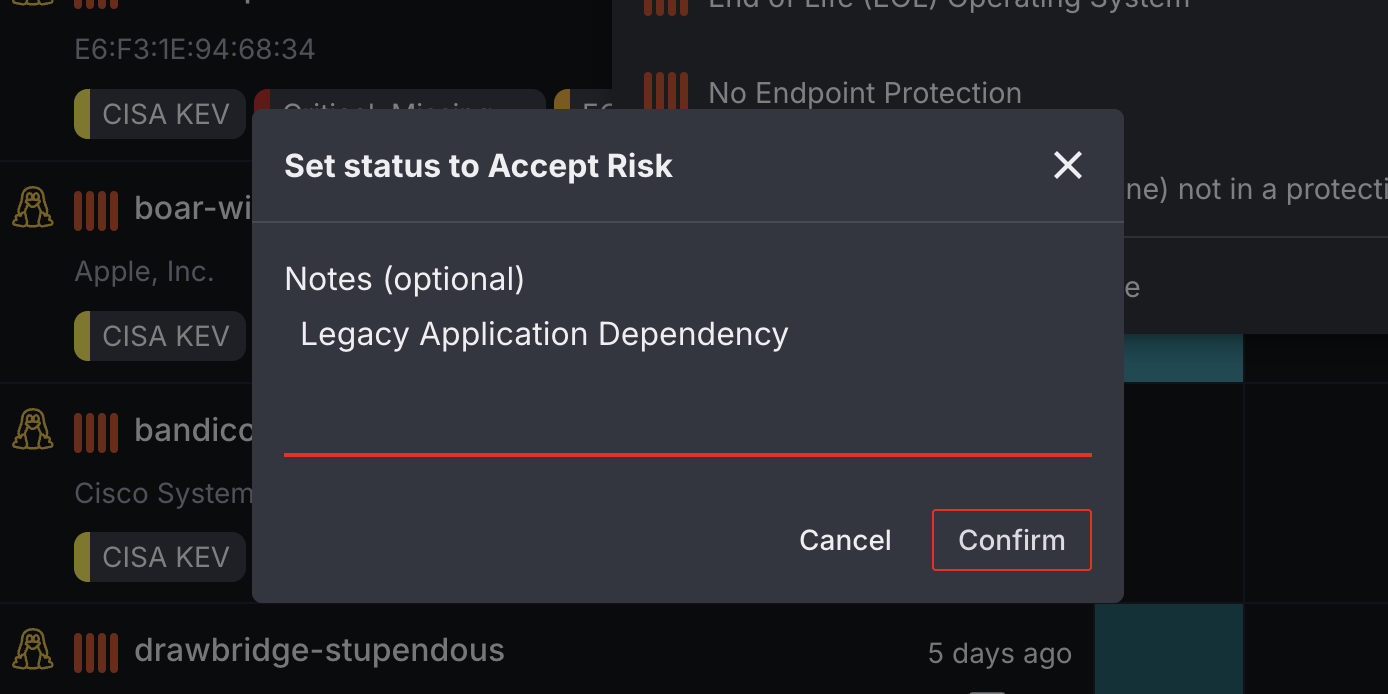Click the severity bars icon beside bandico
The height and width of the screenshot is (694, 1388).
point(96,431)
